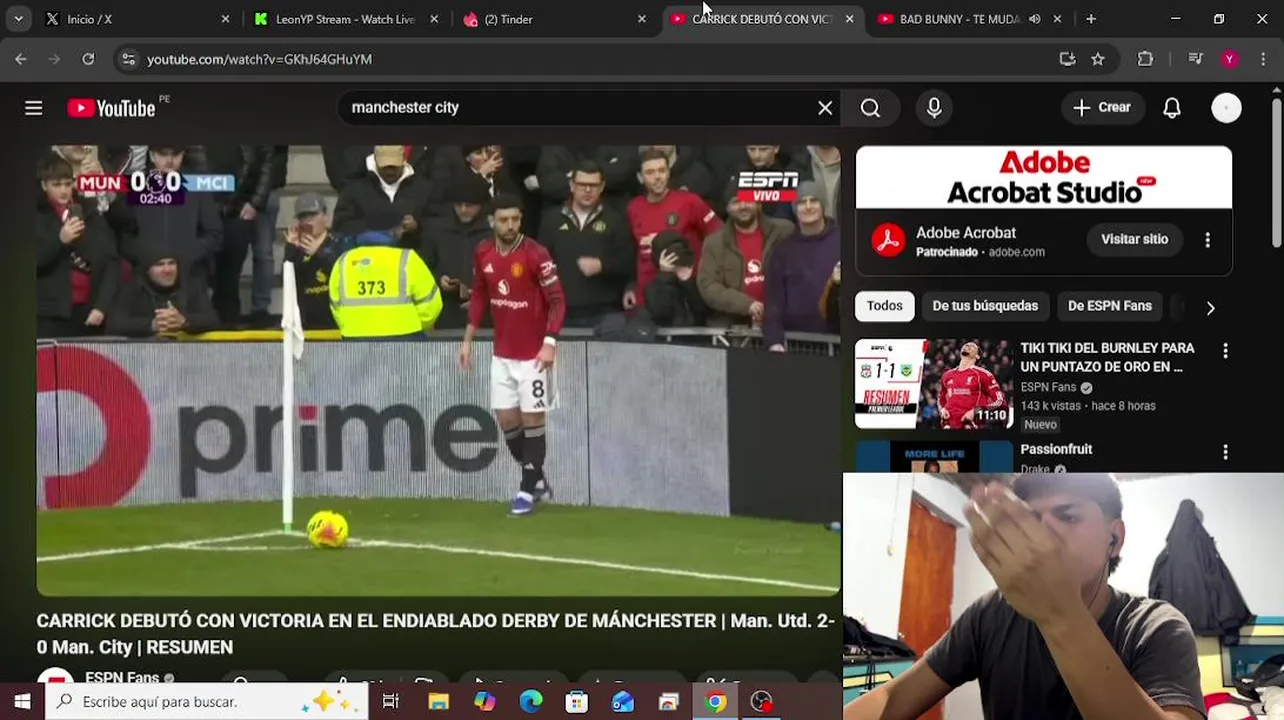This screenshot has height=720, width=1284.
Task: Mute the BAD BUNNY tab audio icon
Action: click(1034, 19)
